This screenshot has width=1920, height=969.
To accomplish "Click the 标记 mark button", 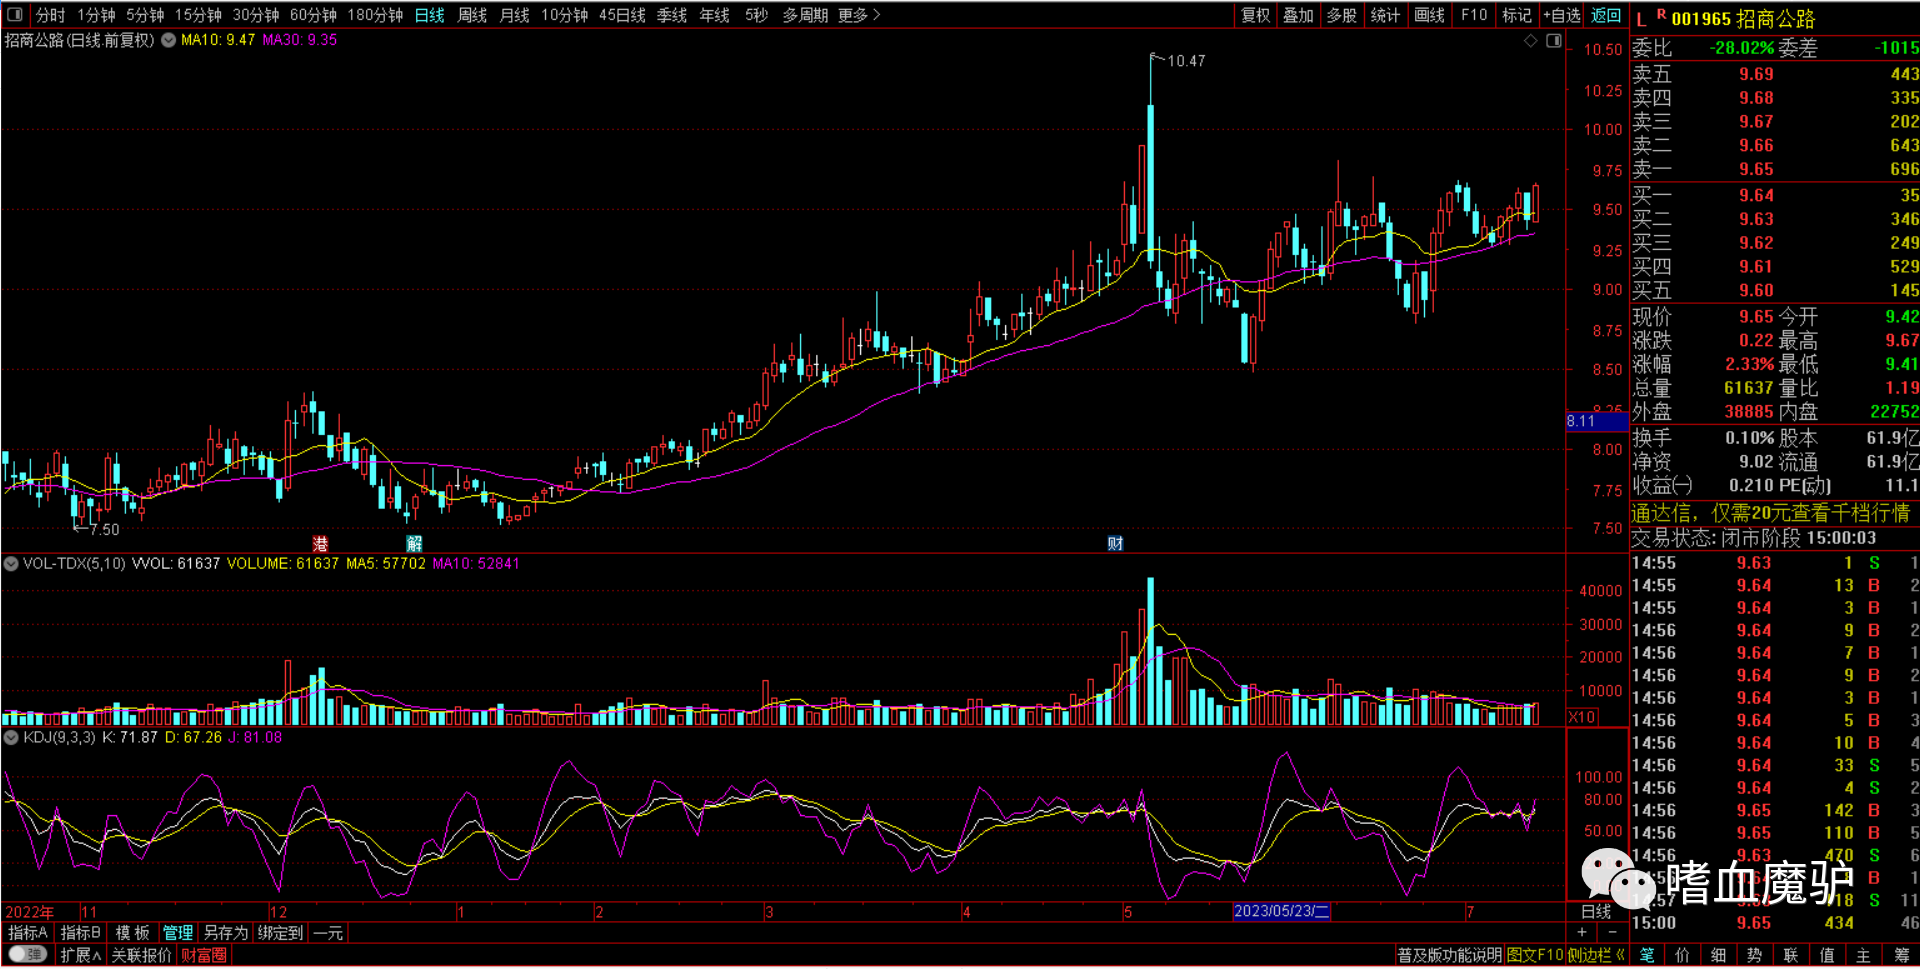I will (x=1517, y=15).
